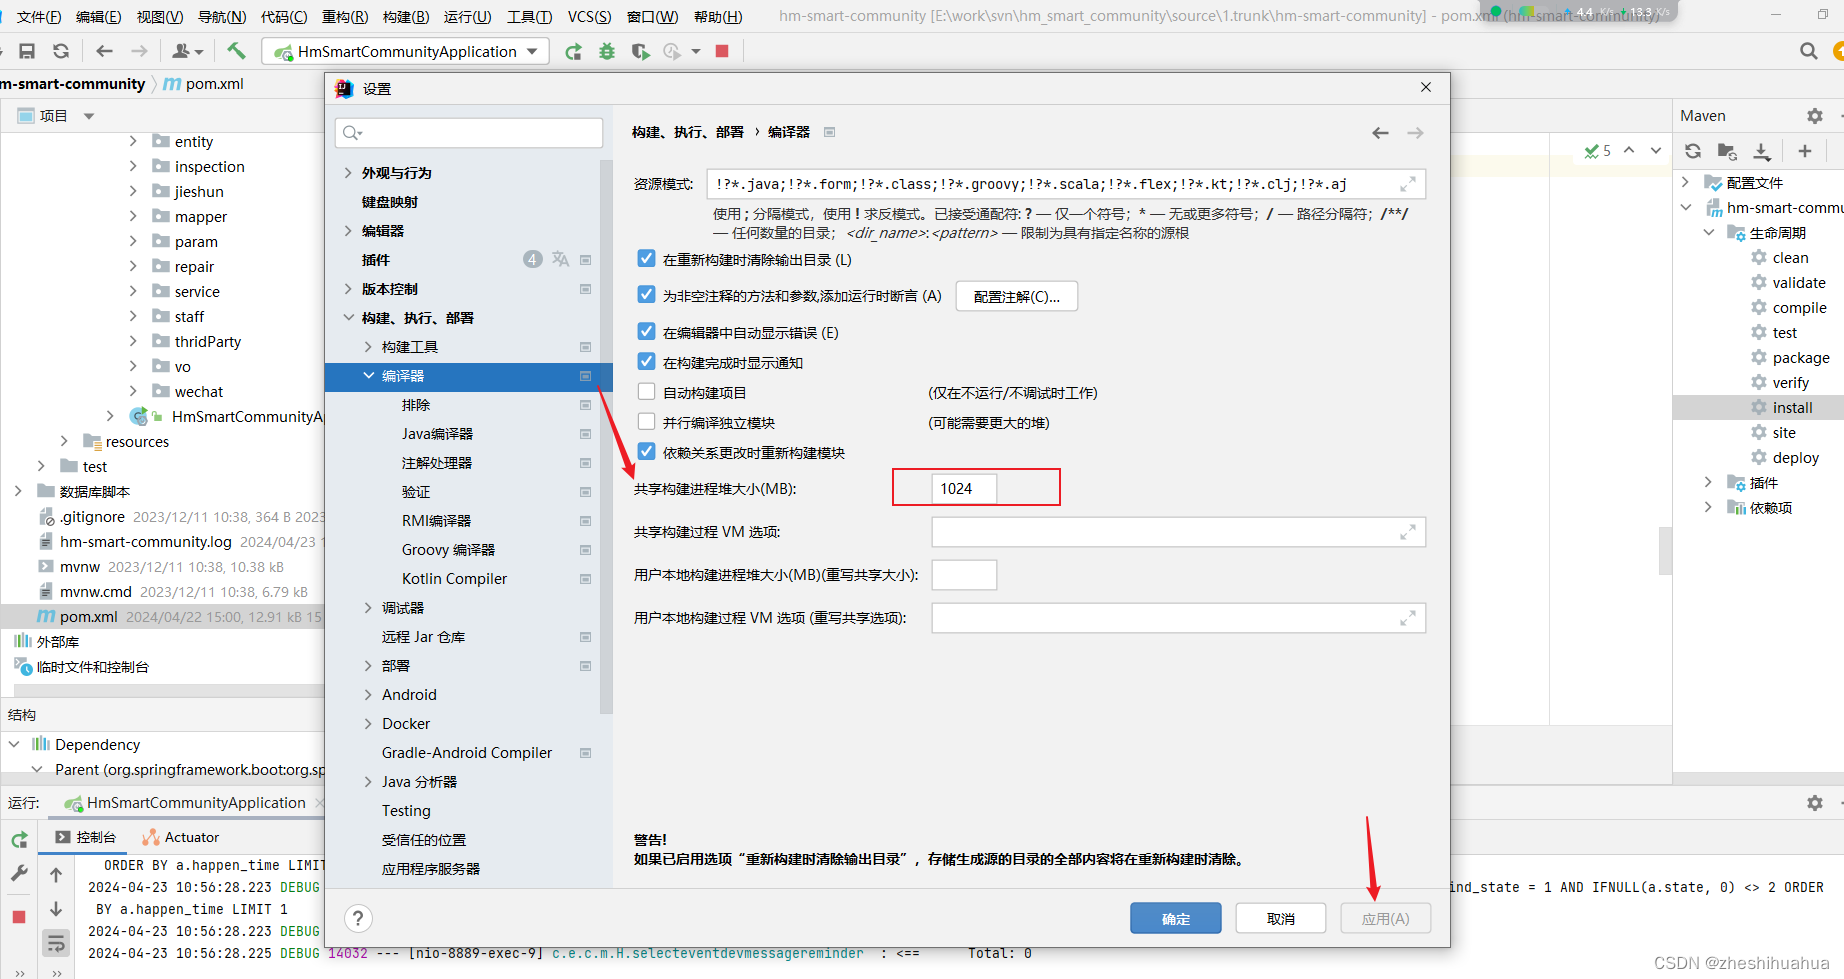
Task: Run with coverage icon
Action: [640, 51]
